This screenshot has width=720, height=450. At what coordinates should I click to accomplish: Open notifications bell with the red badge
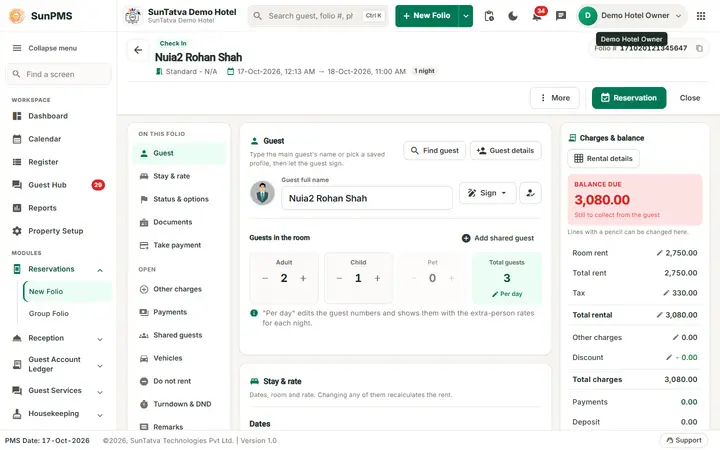pyautogui.click(x=537, y=16)
